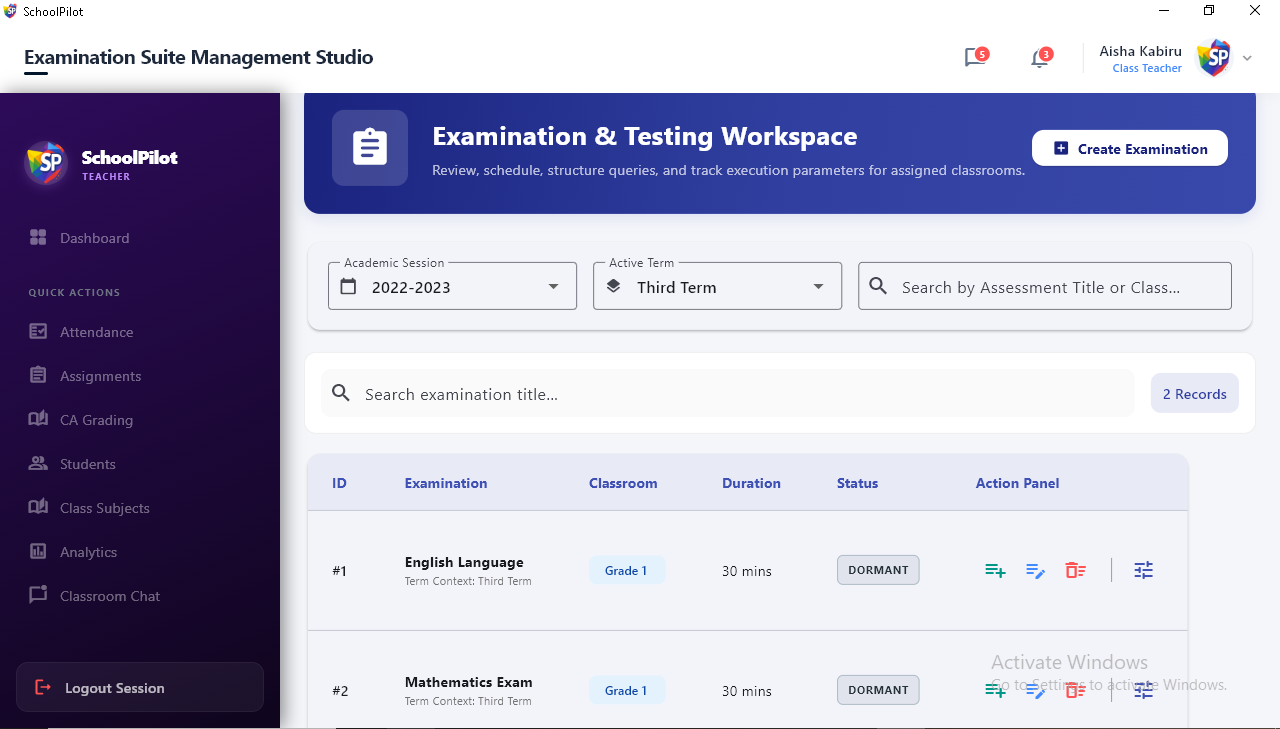Edit the English Language exam

tap(1035, 570)
